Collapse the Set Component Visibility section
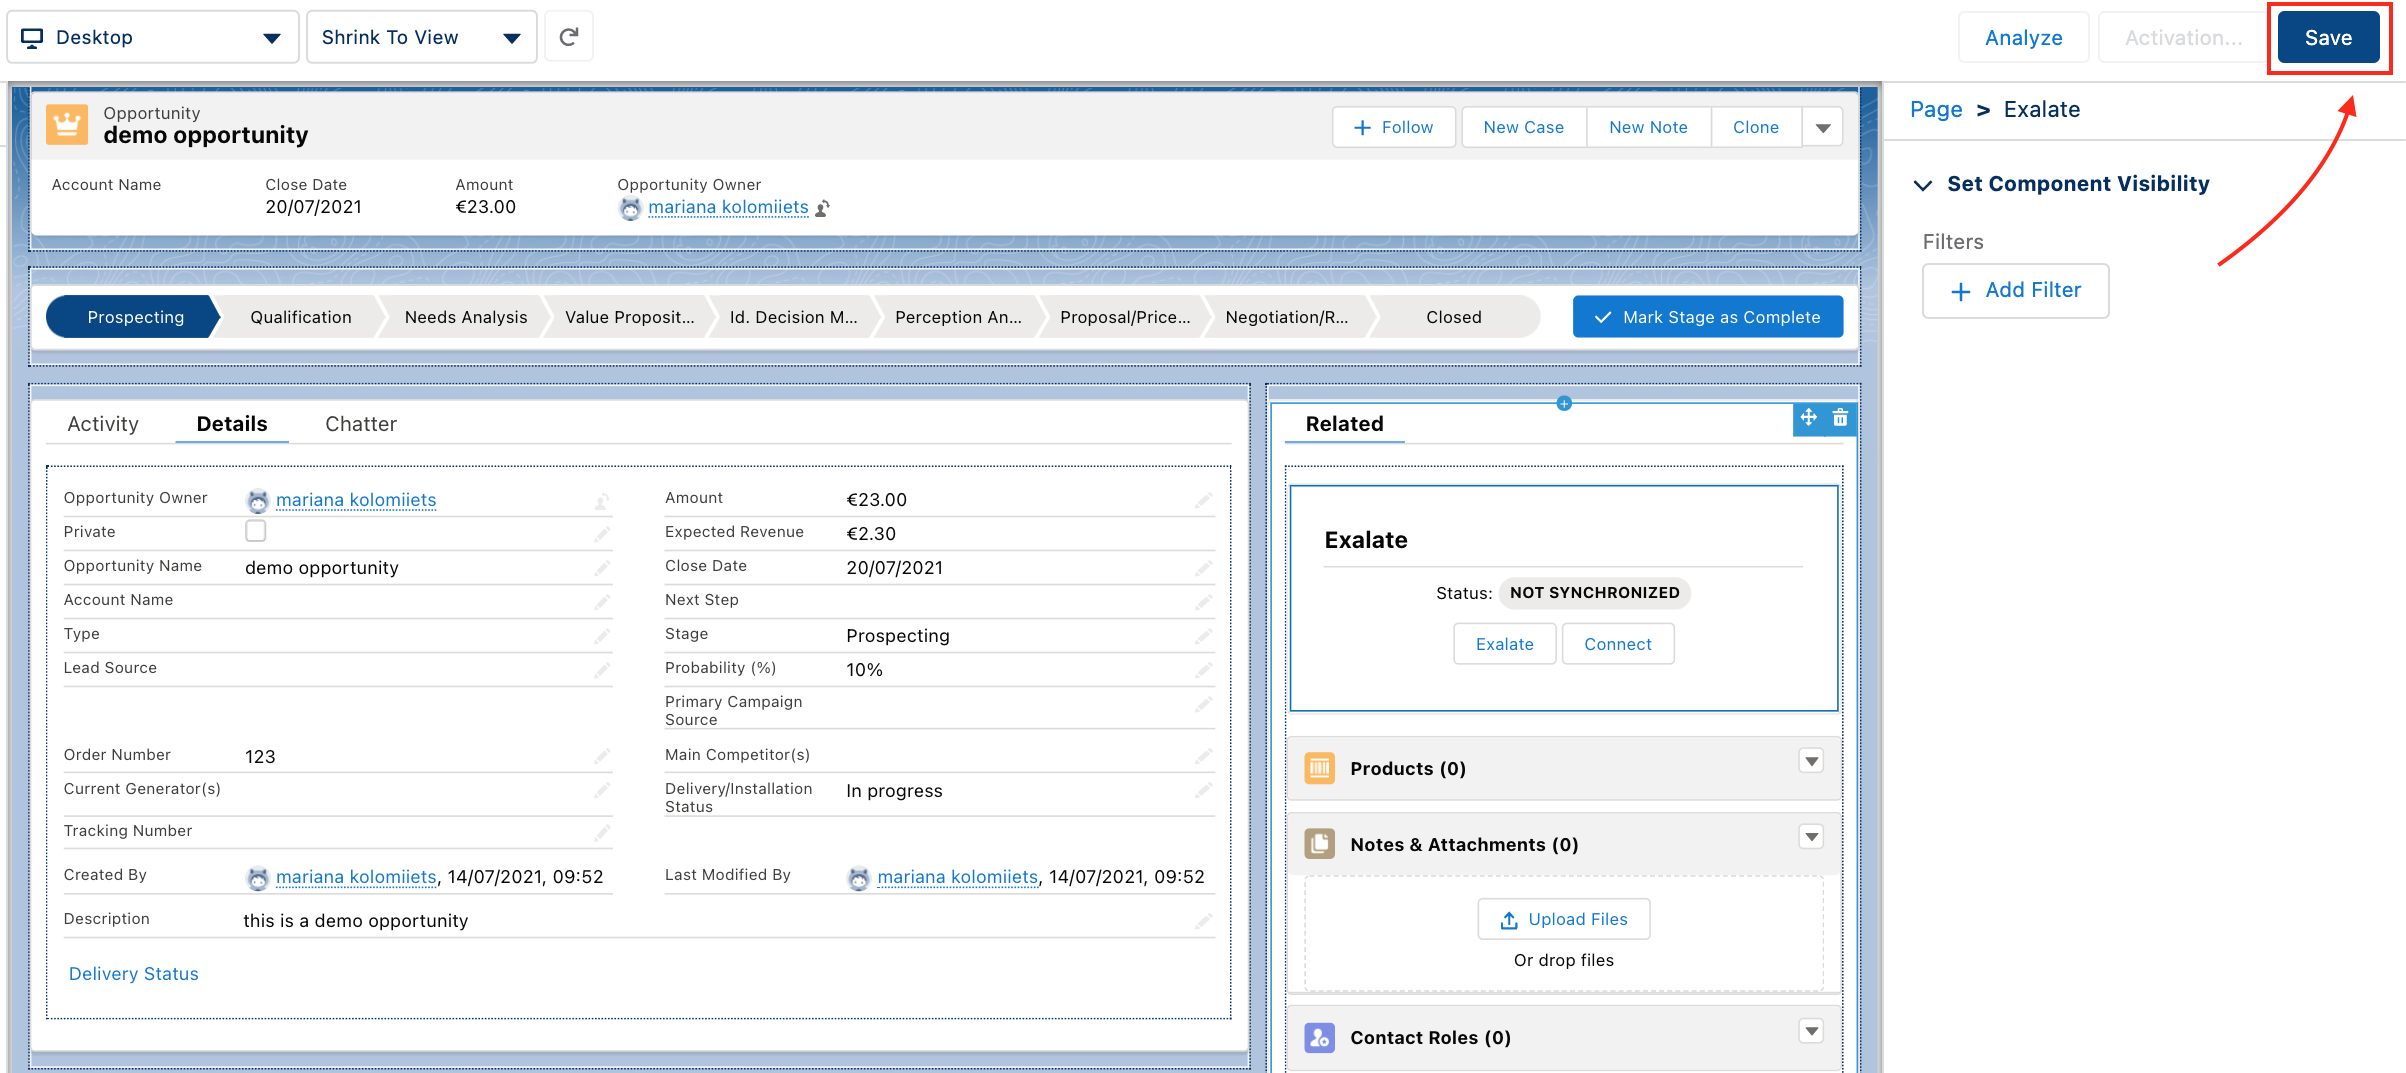Viewport: 2406px width, 1073px height. 1922,185
